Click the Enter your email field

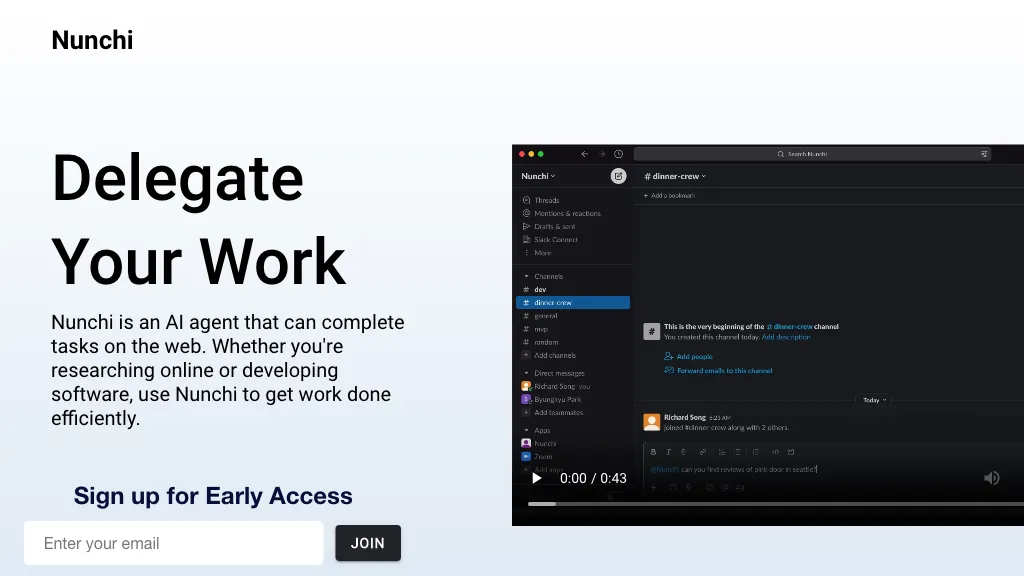174,543
